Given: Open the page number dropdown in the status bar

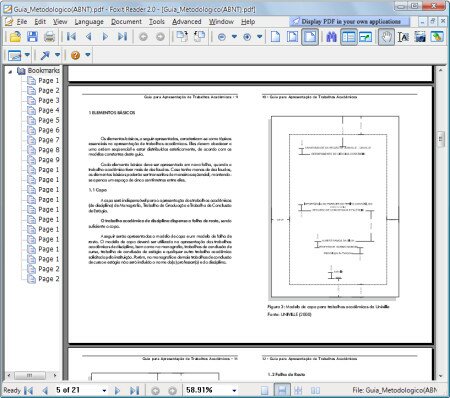Looking at the screenshot, I should point(104,390).
